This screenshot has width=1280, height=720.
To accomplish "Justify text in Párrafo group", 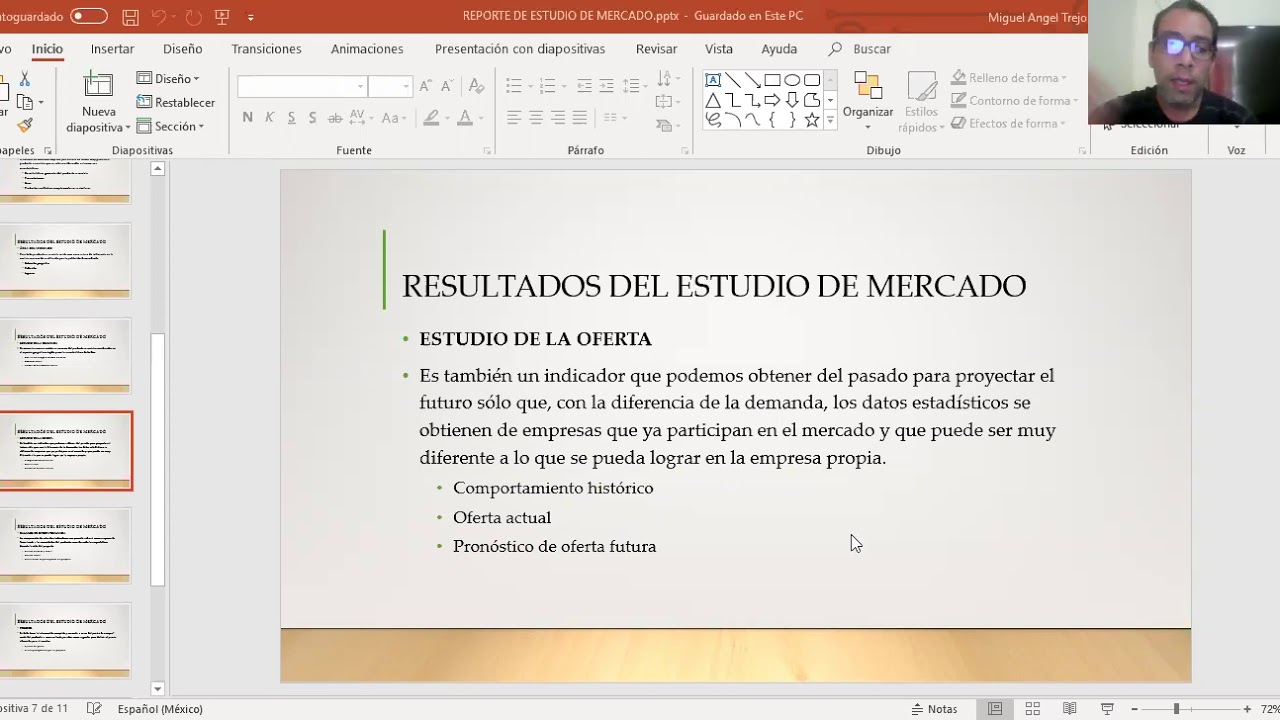I will [580, 118].
